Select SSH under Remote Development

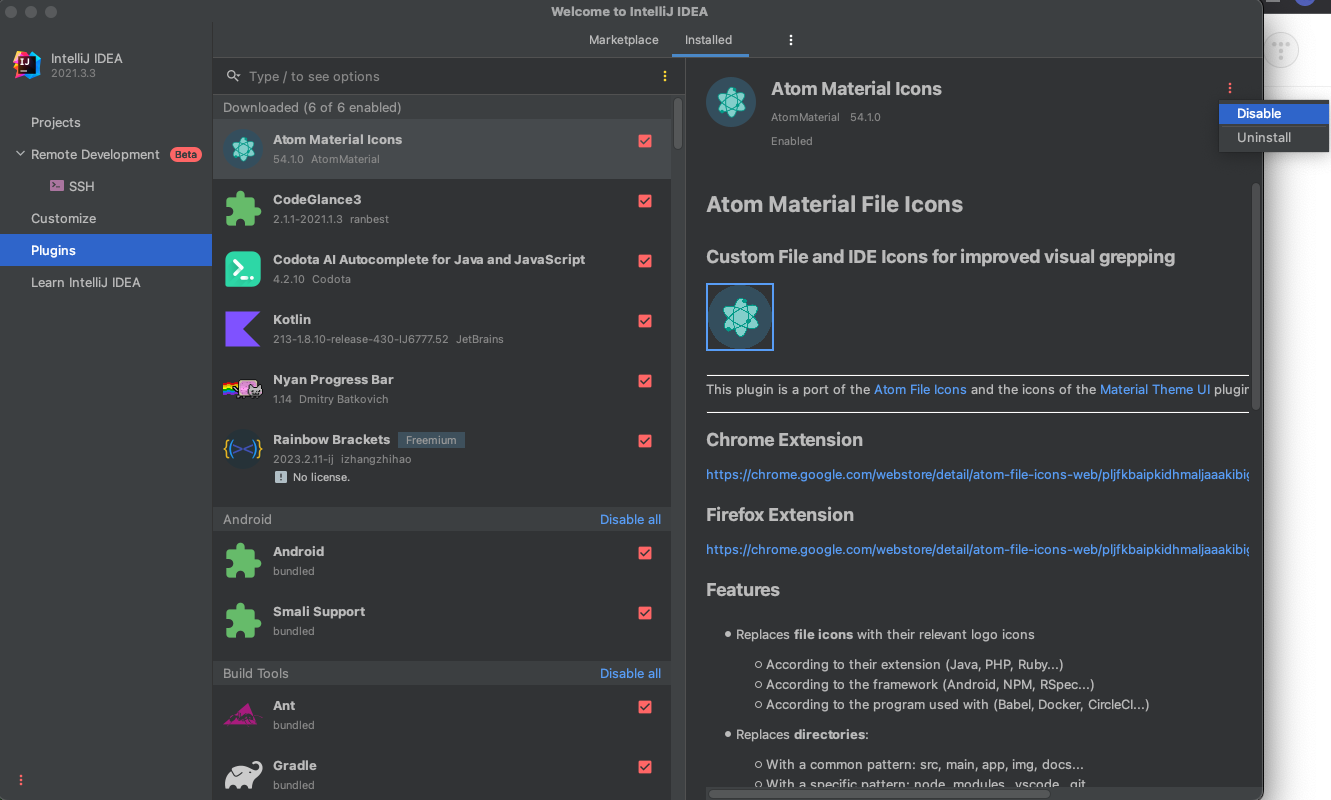click(106, 186)
